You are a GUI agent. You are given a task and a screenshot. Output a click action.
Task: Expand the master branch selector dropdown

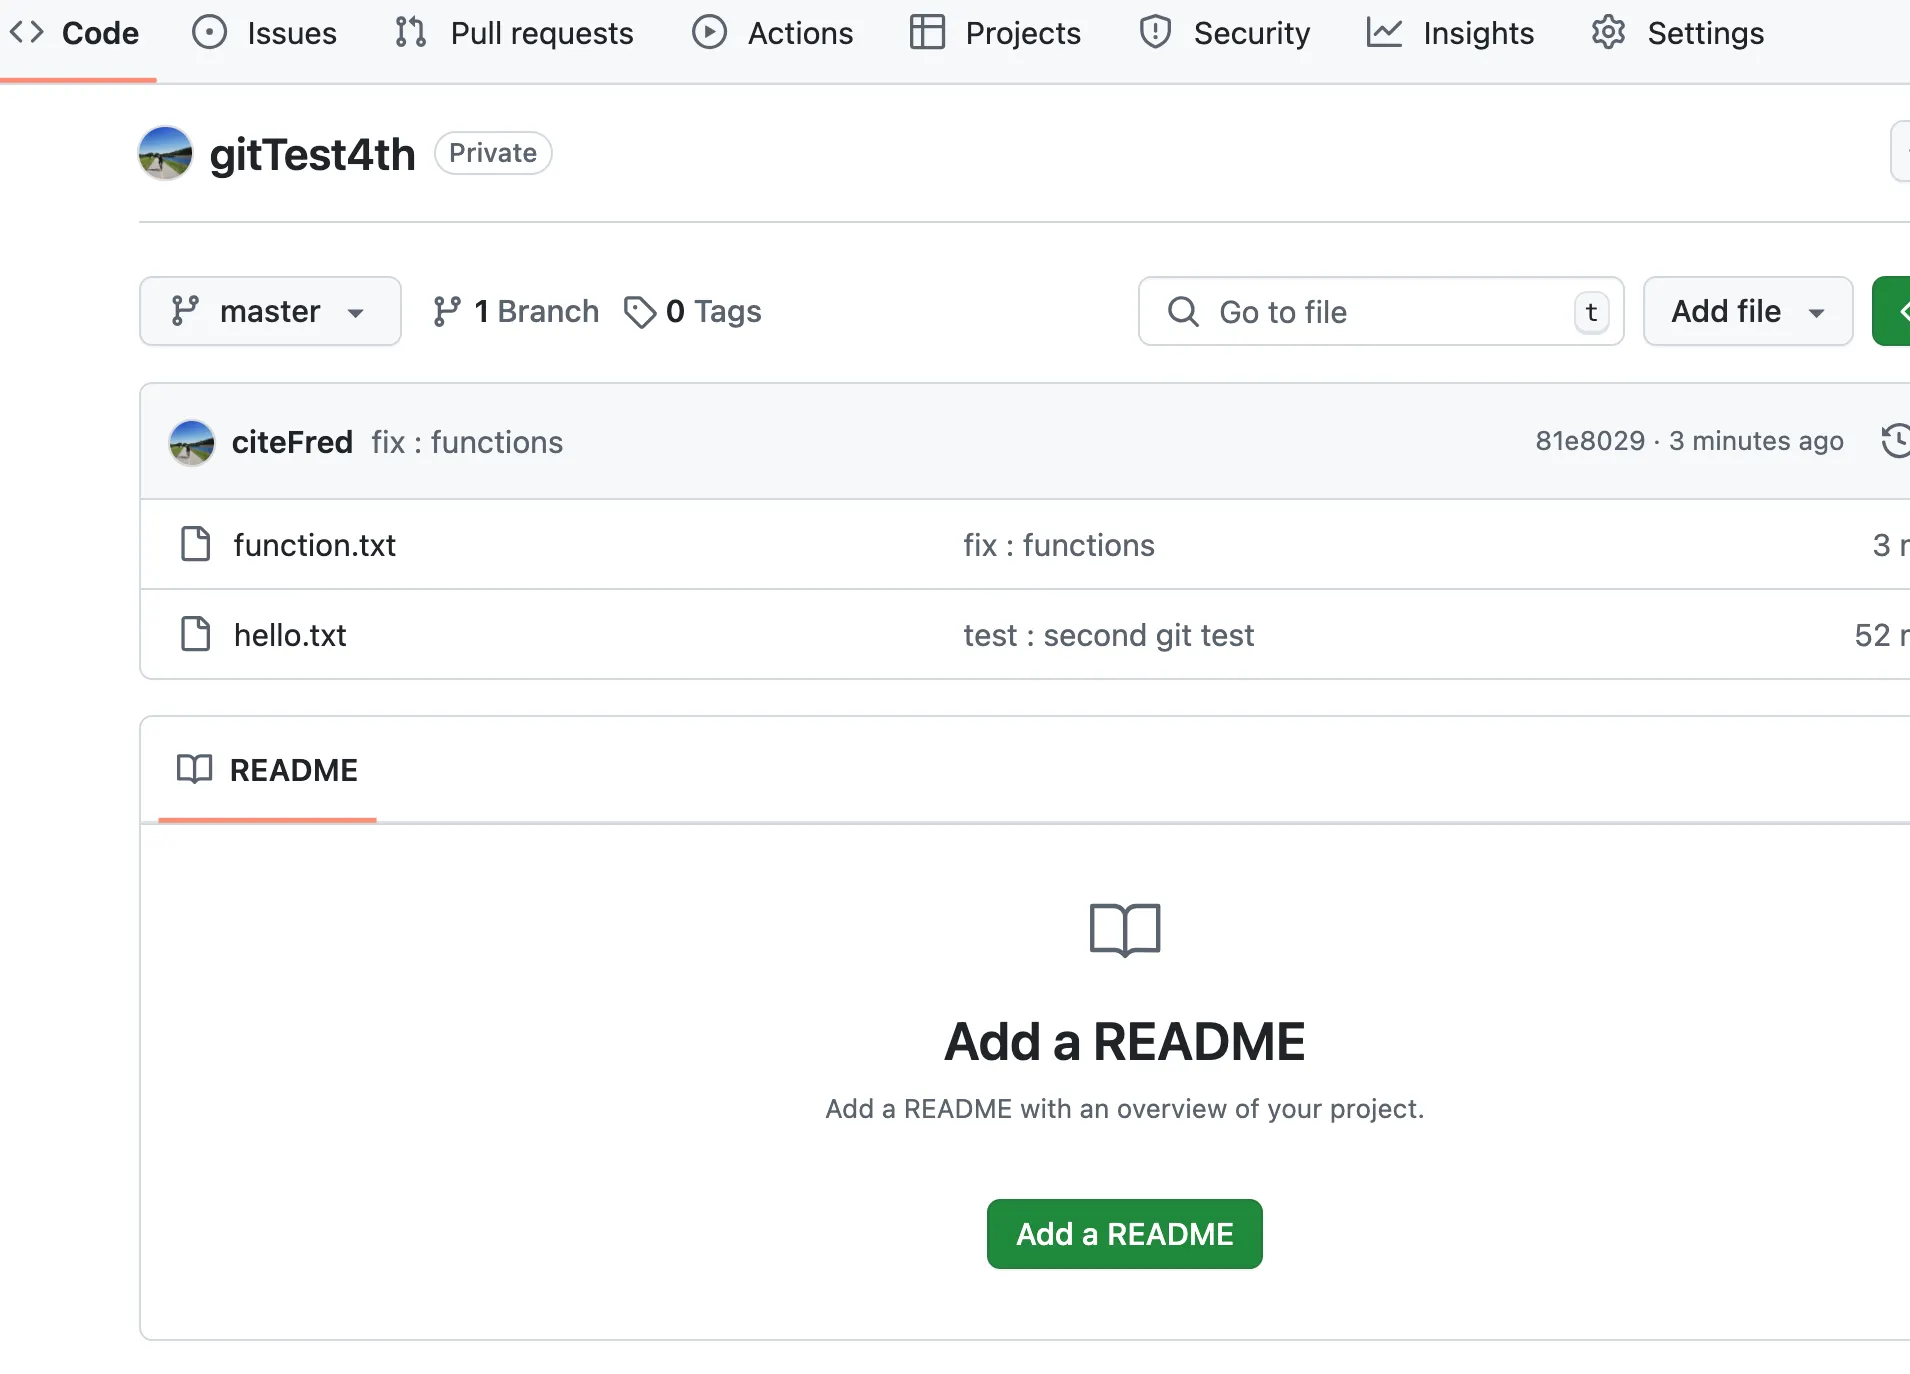(270, 312)
